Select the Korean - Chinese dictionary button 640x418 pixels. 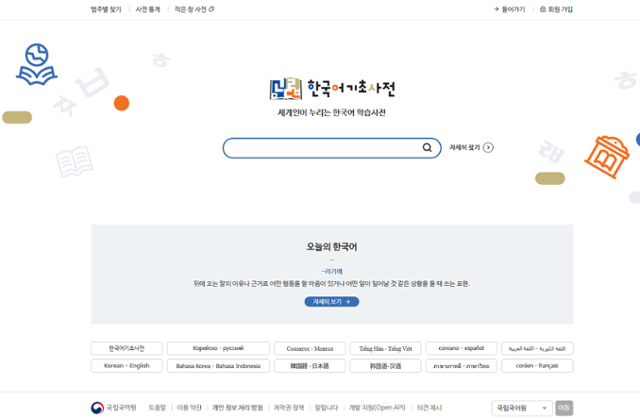point(385,366)
